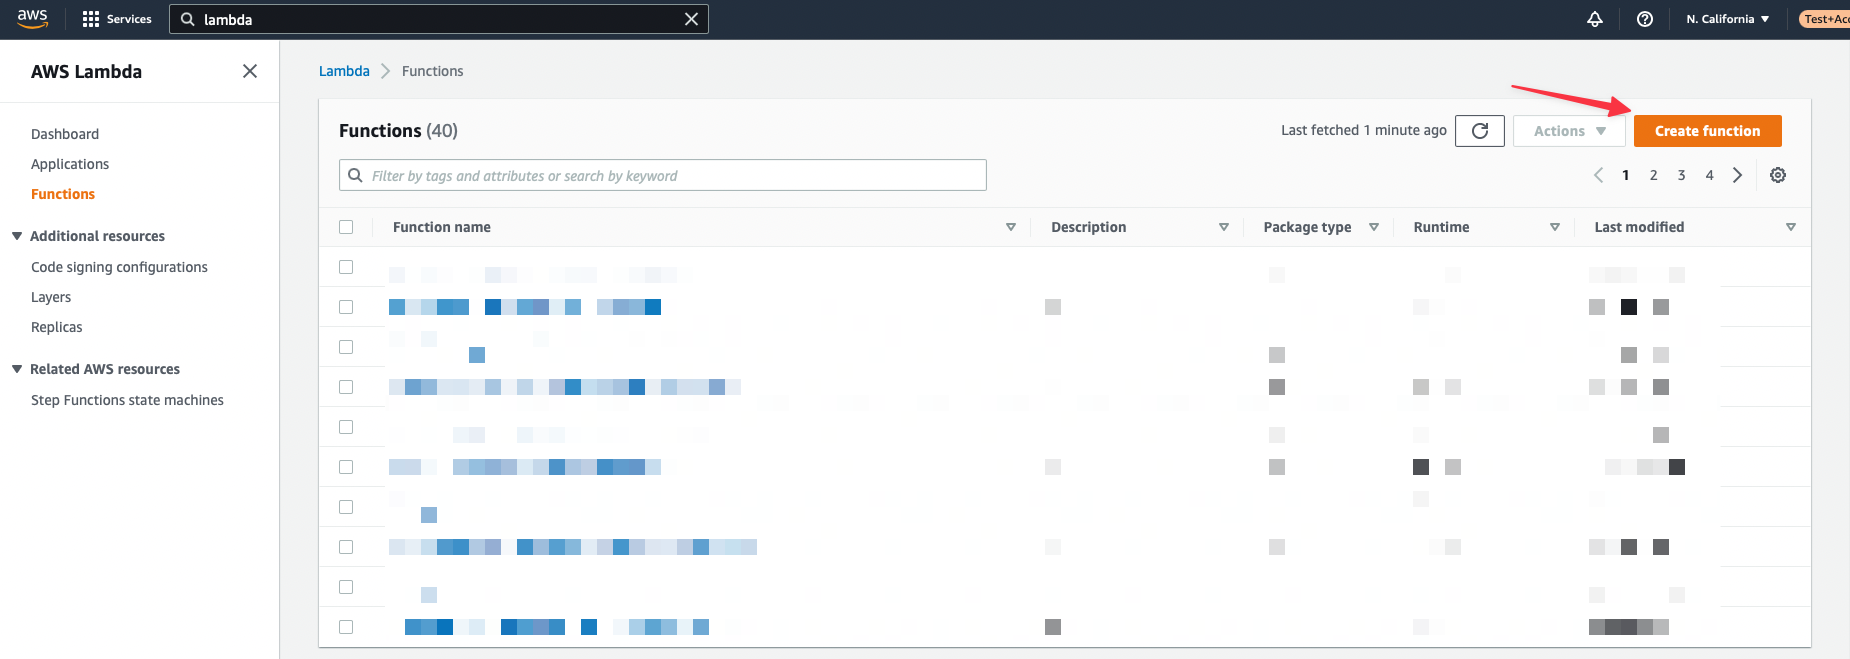Check the tenth function row checkbox
Screen dimensions: 1850x659
tap(346, 627)
